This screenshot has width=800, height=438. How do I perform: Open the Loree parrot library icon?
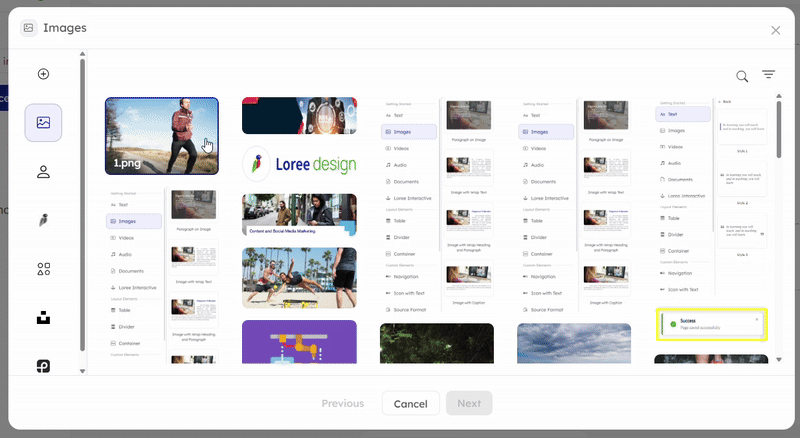pyautogui.click(x=43, y=220)
